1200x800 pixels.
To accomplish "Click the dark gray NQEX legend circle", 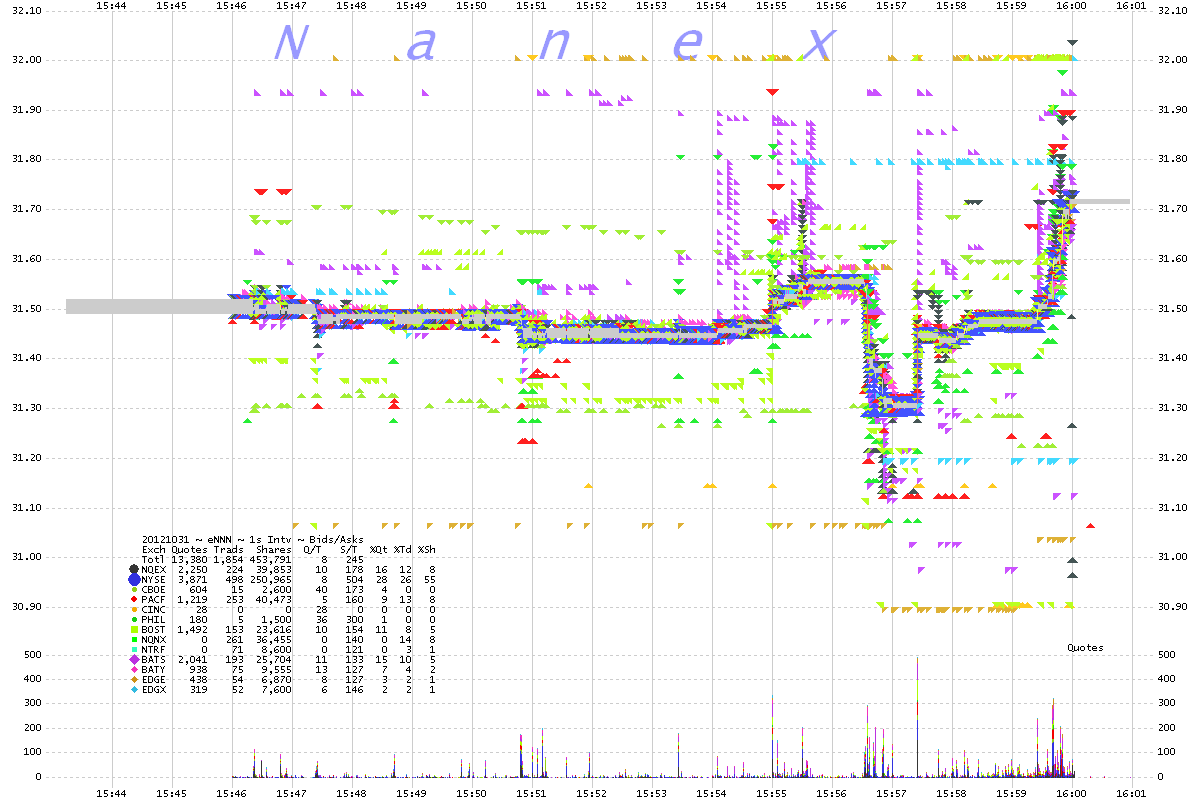I will pyautogui.click(x=134, y=568).
